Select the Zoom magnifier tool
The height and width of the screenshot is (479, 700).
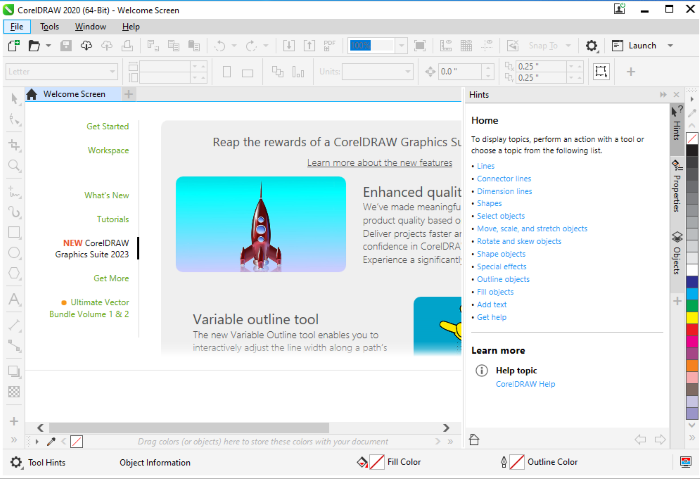[14, 166]
